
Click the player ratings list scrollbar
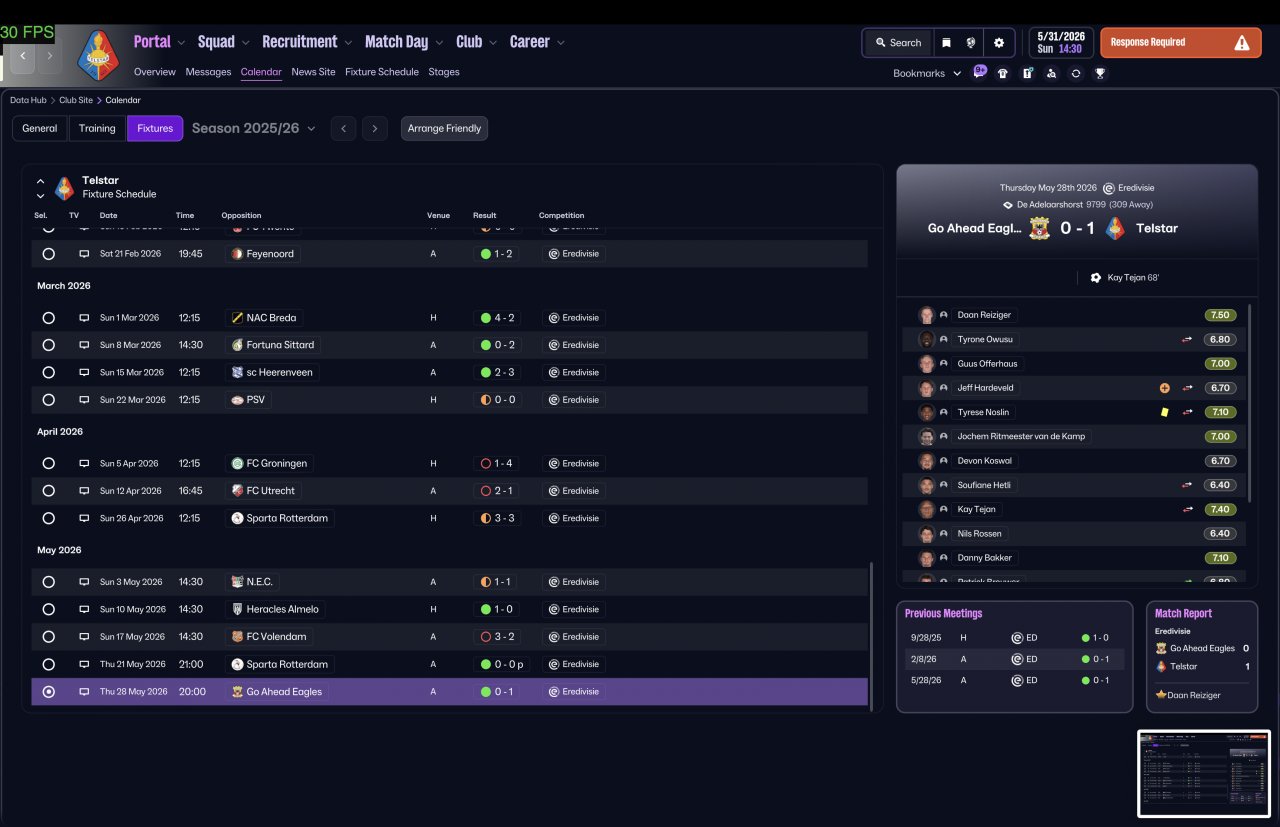[x=1250, y=402]
